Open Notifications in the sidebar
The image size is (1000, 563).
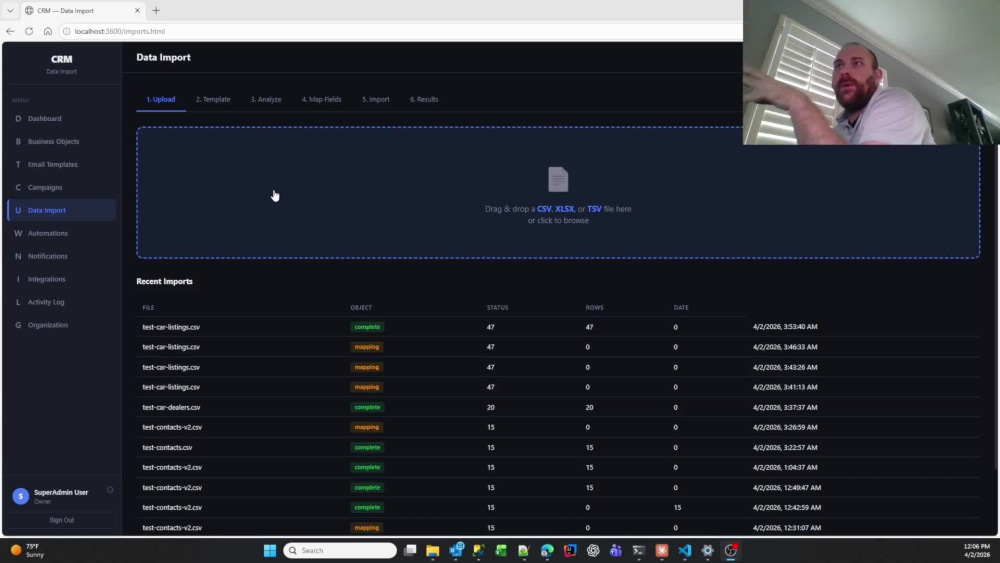[61, 256]
